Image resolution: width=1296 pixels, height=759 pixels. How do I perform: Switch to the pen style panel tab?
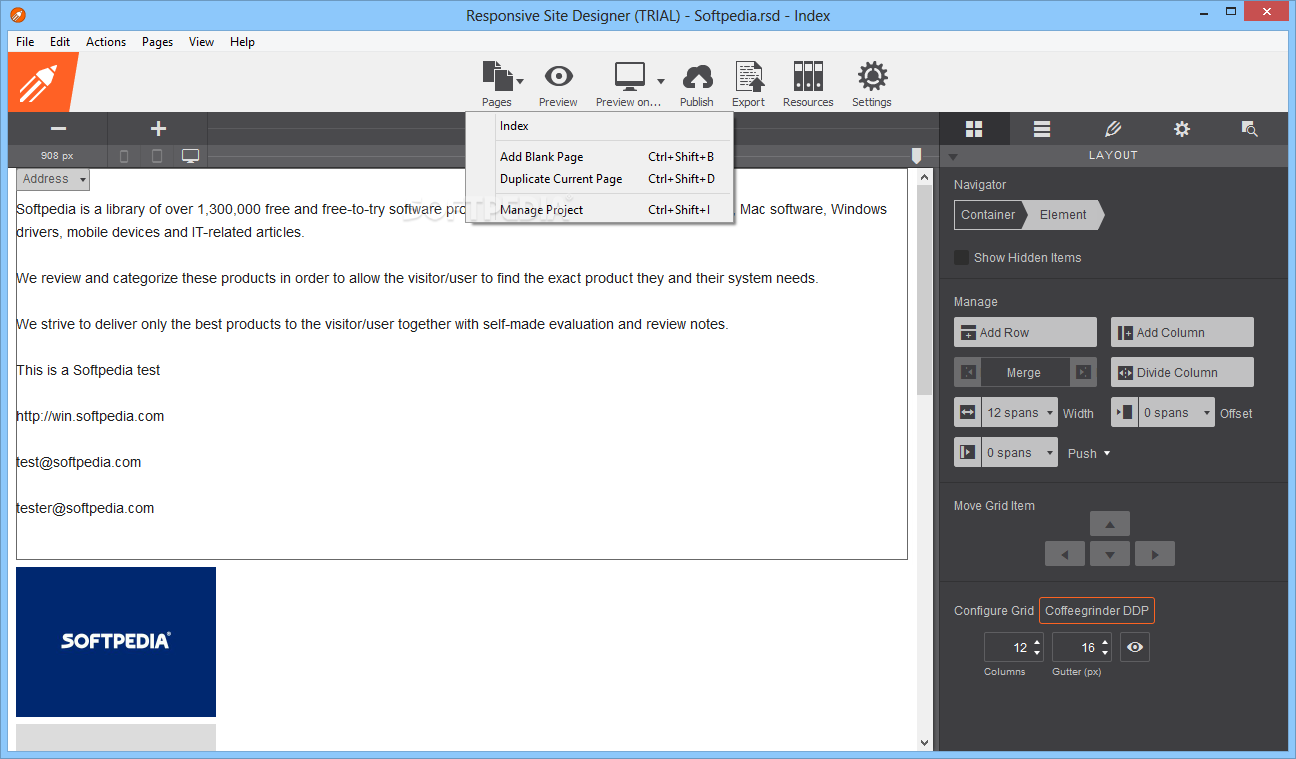pyautogui.click(x=1113, y=129)
